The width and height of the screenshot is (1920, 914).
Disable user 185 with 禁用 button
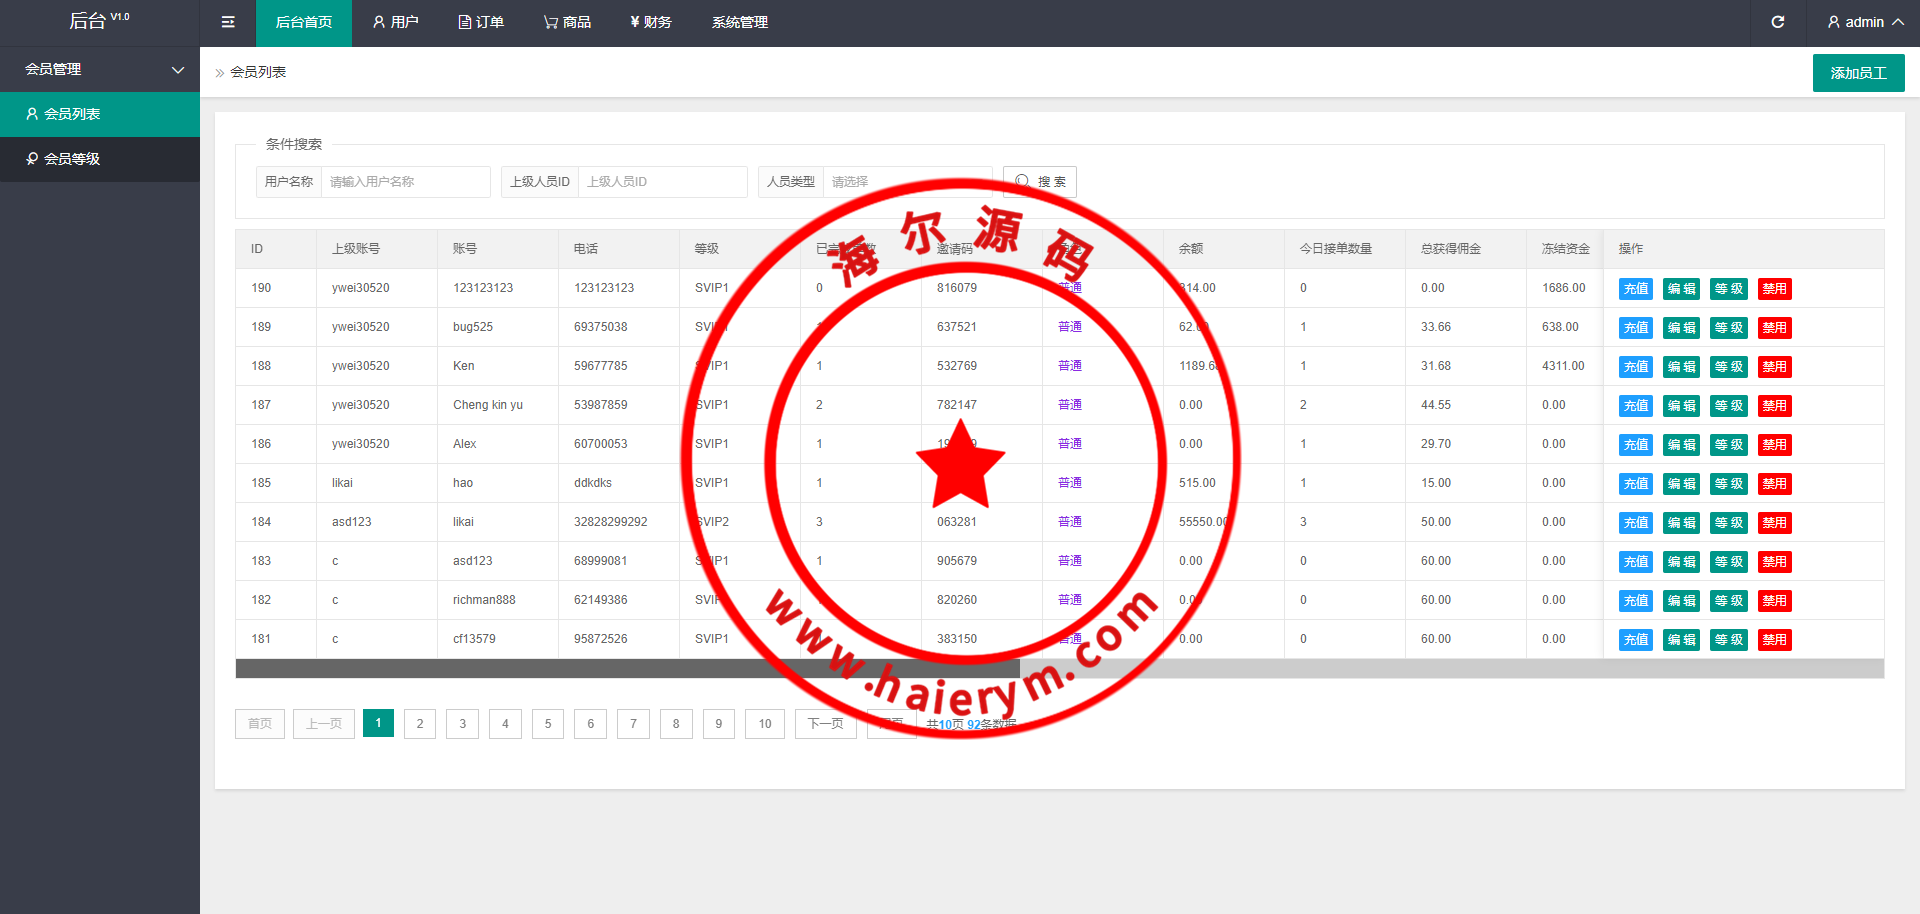(x=1774, y=484)
